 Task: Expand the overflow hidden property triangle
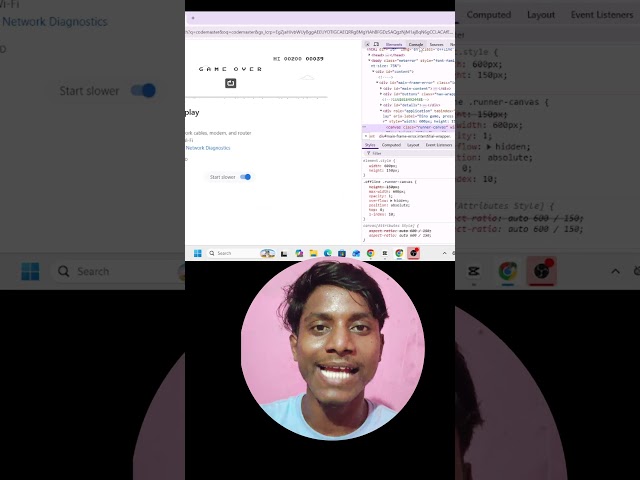tap(391, 201)
